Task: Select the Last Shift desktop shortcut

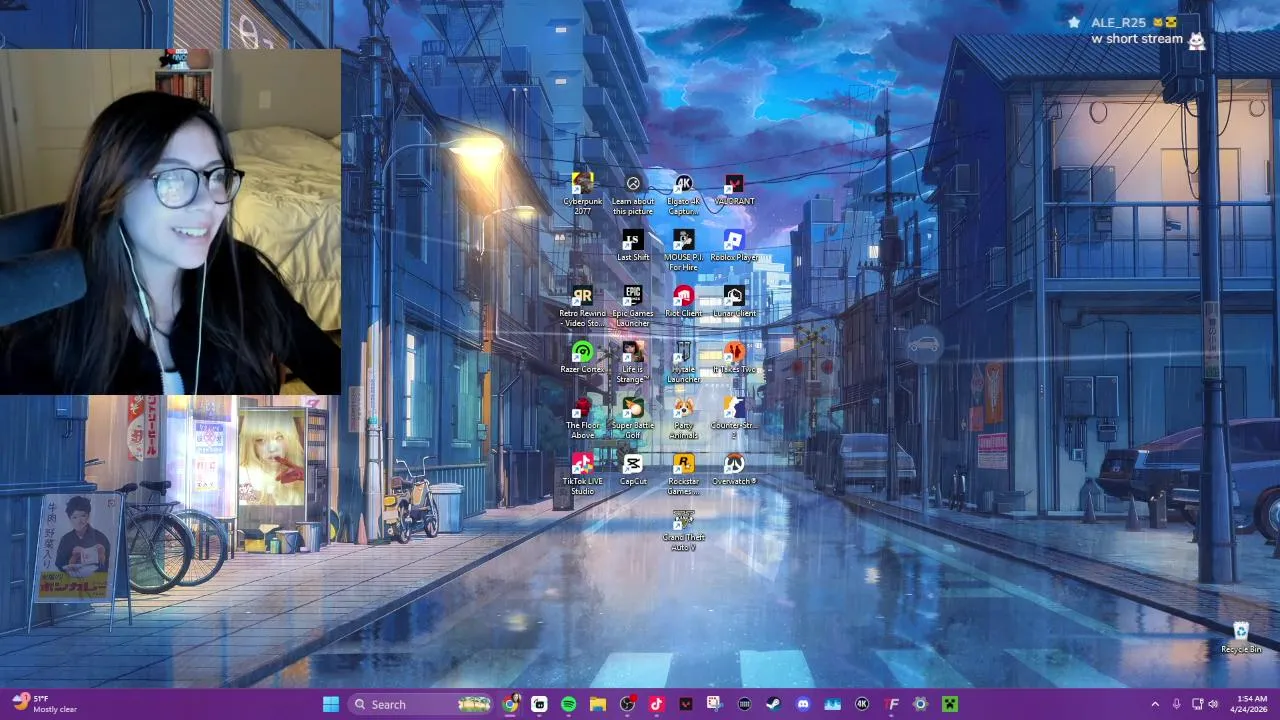Action: click(x=633, y=245)
